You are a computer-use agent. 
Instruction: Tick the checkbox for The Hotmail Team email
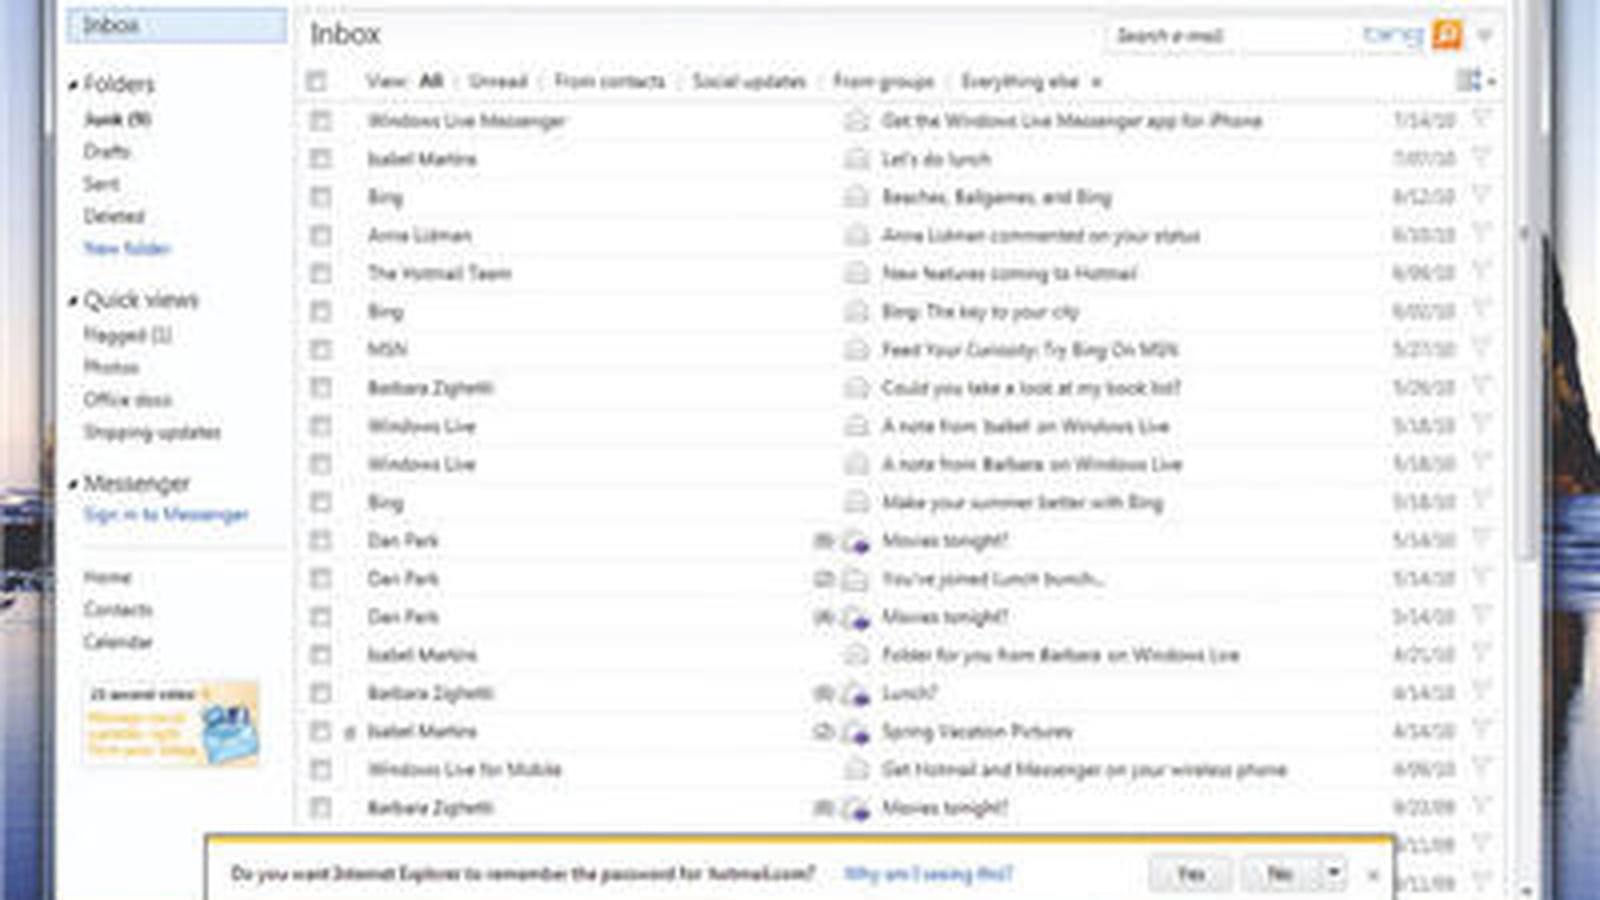click(320, 273)
